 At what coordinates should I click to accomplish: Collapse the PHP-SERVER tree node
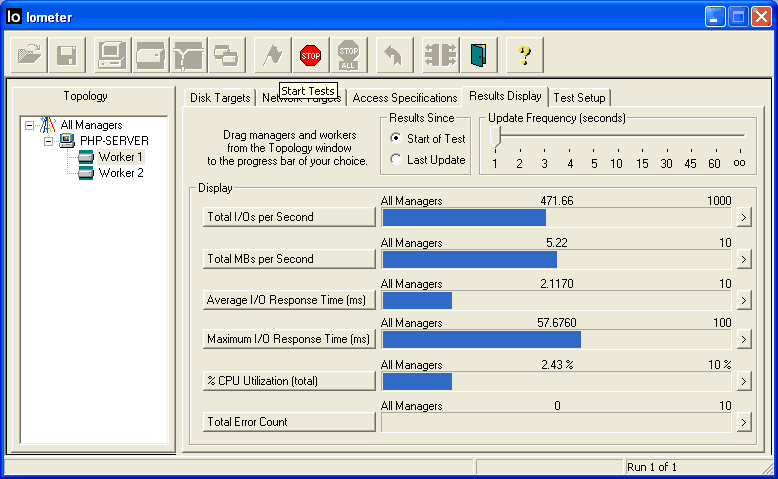[48, 141]
